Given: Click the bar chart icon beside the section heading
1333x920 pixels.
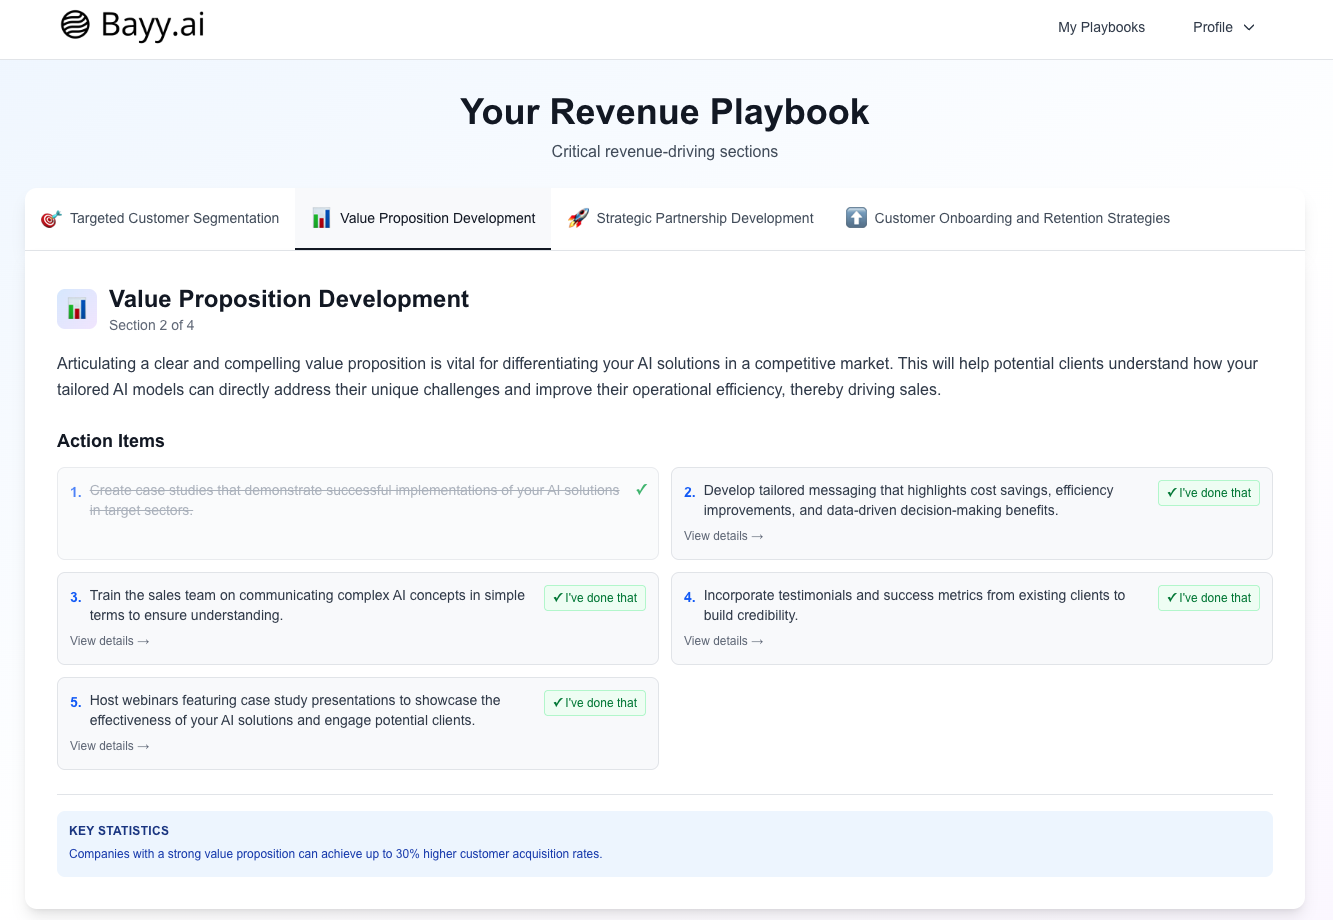Looking at the screenshot, I should 77,308.
